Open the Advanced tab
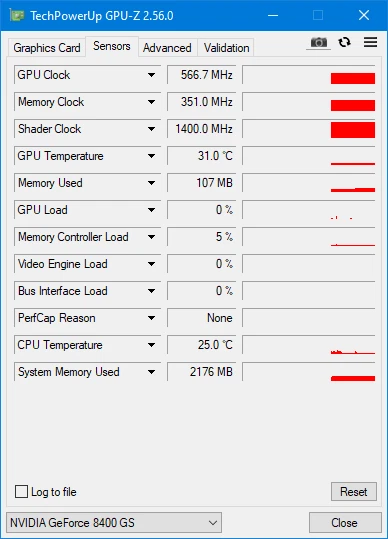The height and width of the screenshot is (539, 388). 167,48
